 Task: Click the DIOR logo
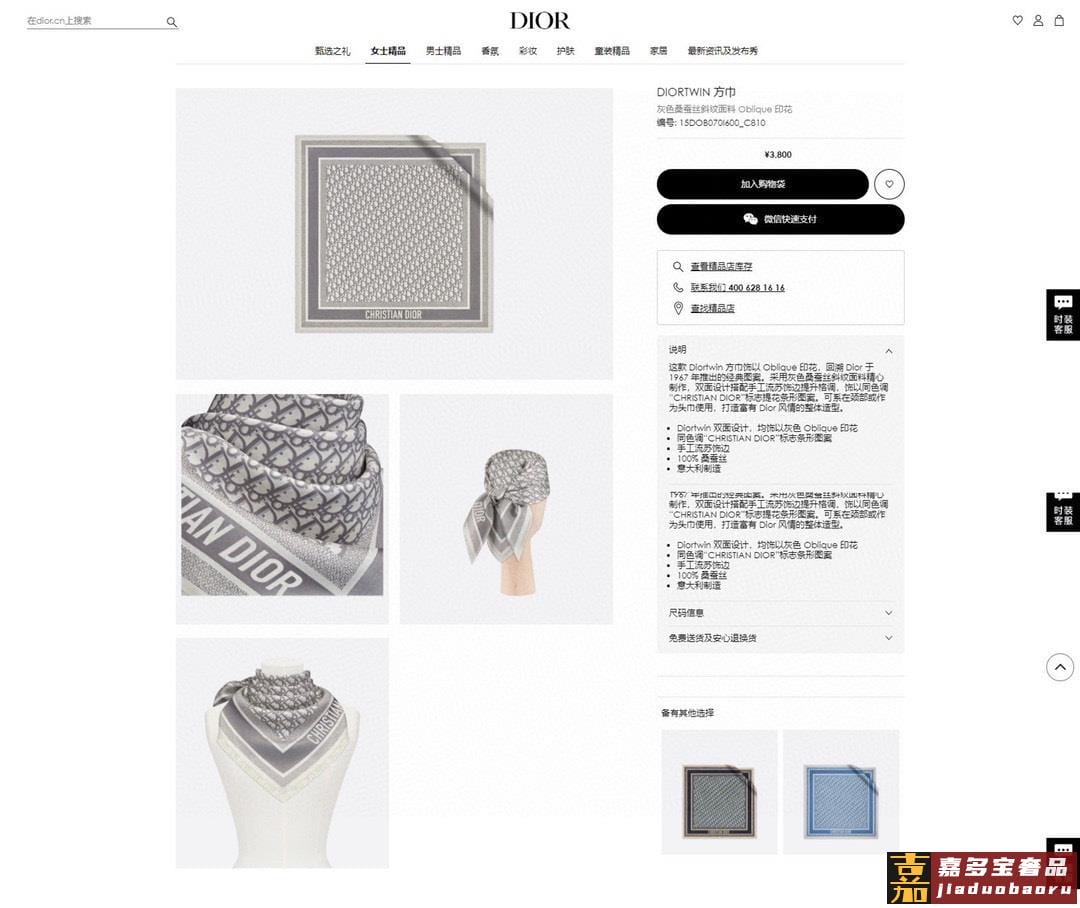coord(540,21)
